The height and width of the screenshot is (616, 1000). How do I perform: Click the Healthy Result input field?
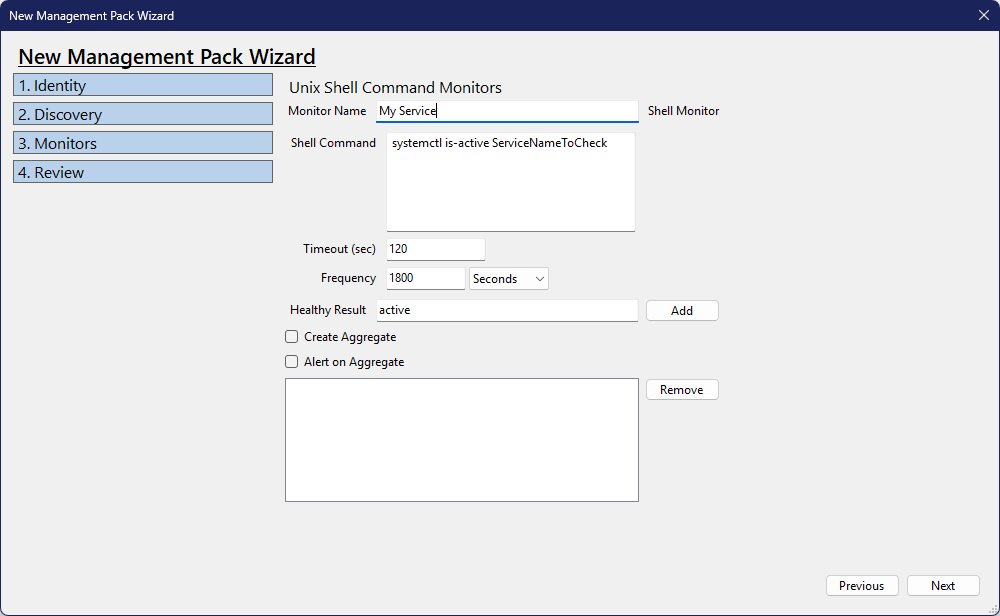(506, 310)
